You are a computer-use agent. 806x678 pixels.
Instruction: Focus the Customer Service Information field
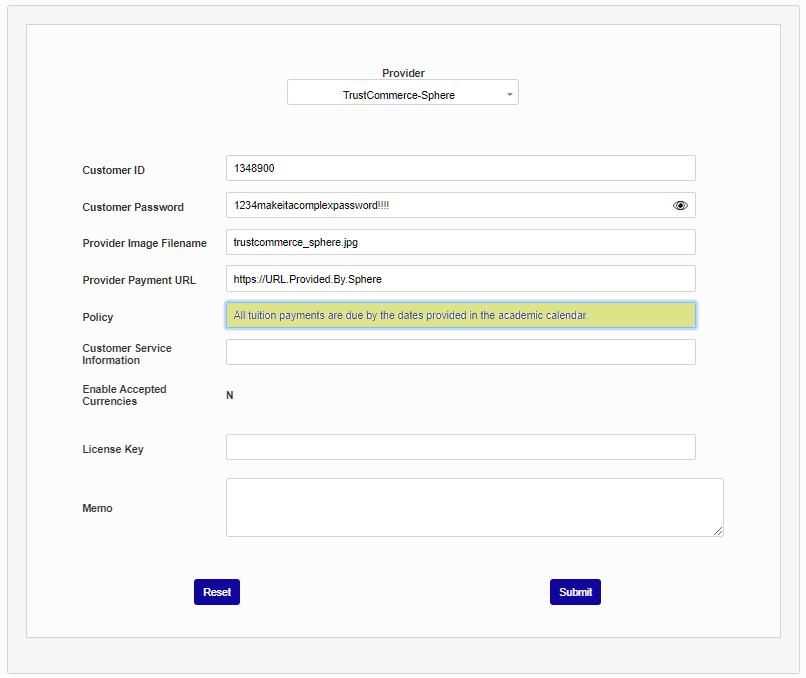click(460, 352)
